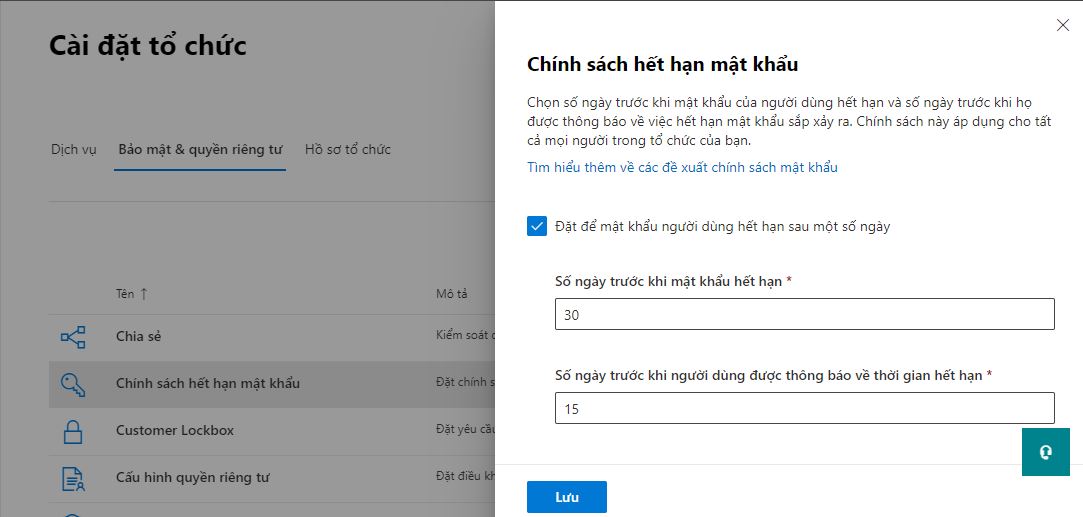Click the key icon for password policy
1083x517 pixels.
[x=73, y=384]
